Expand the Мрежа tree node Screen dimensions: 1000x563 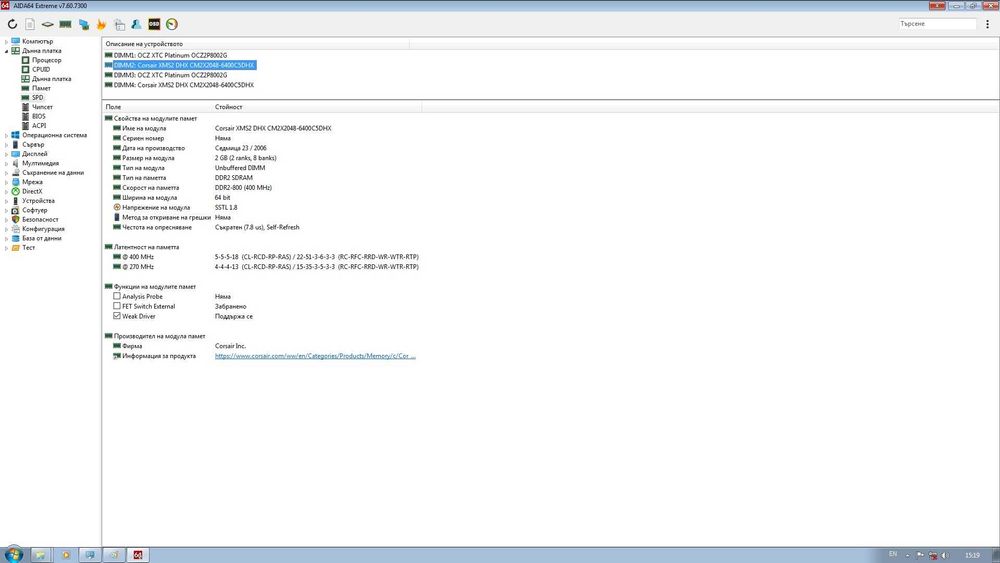[x=6, y=182]
